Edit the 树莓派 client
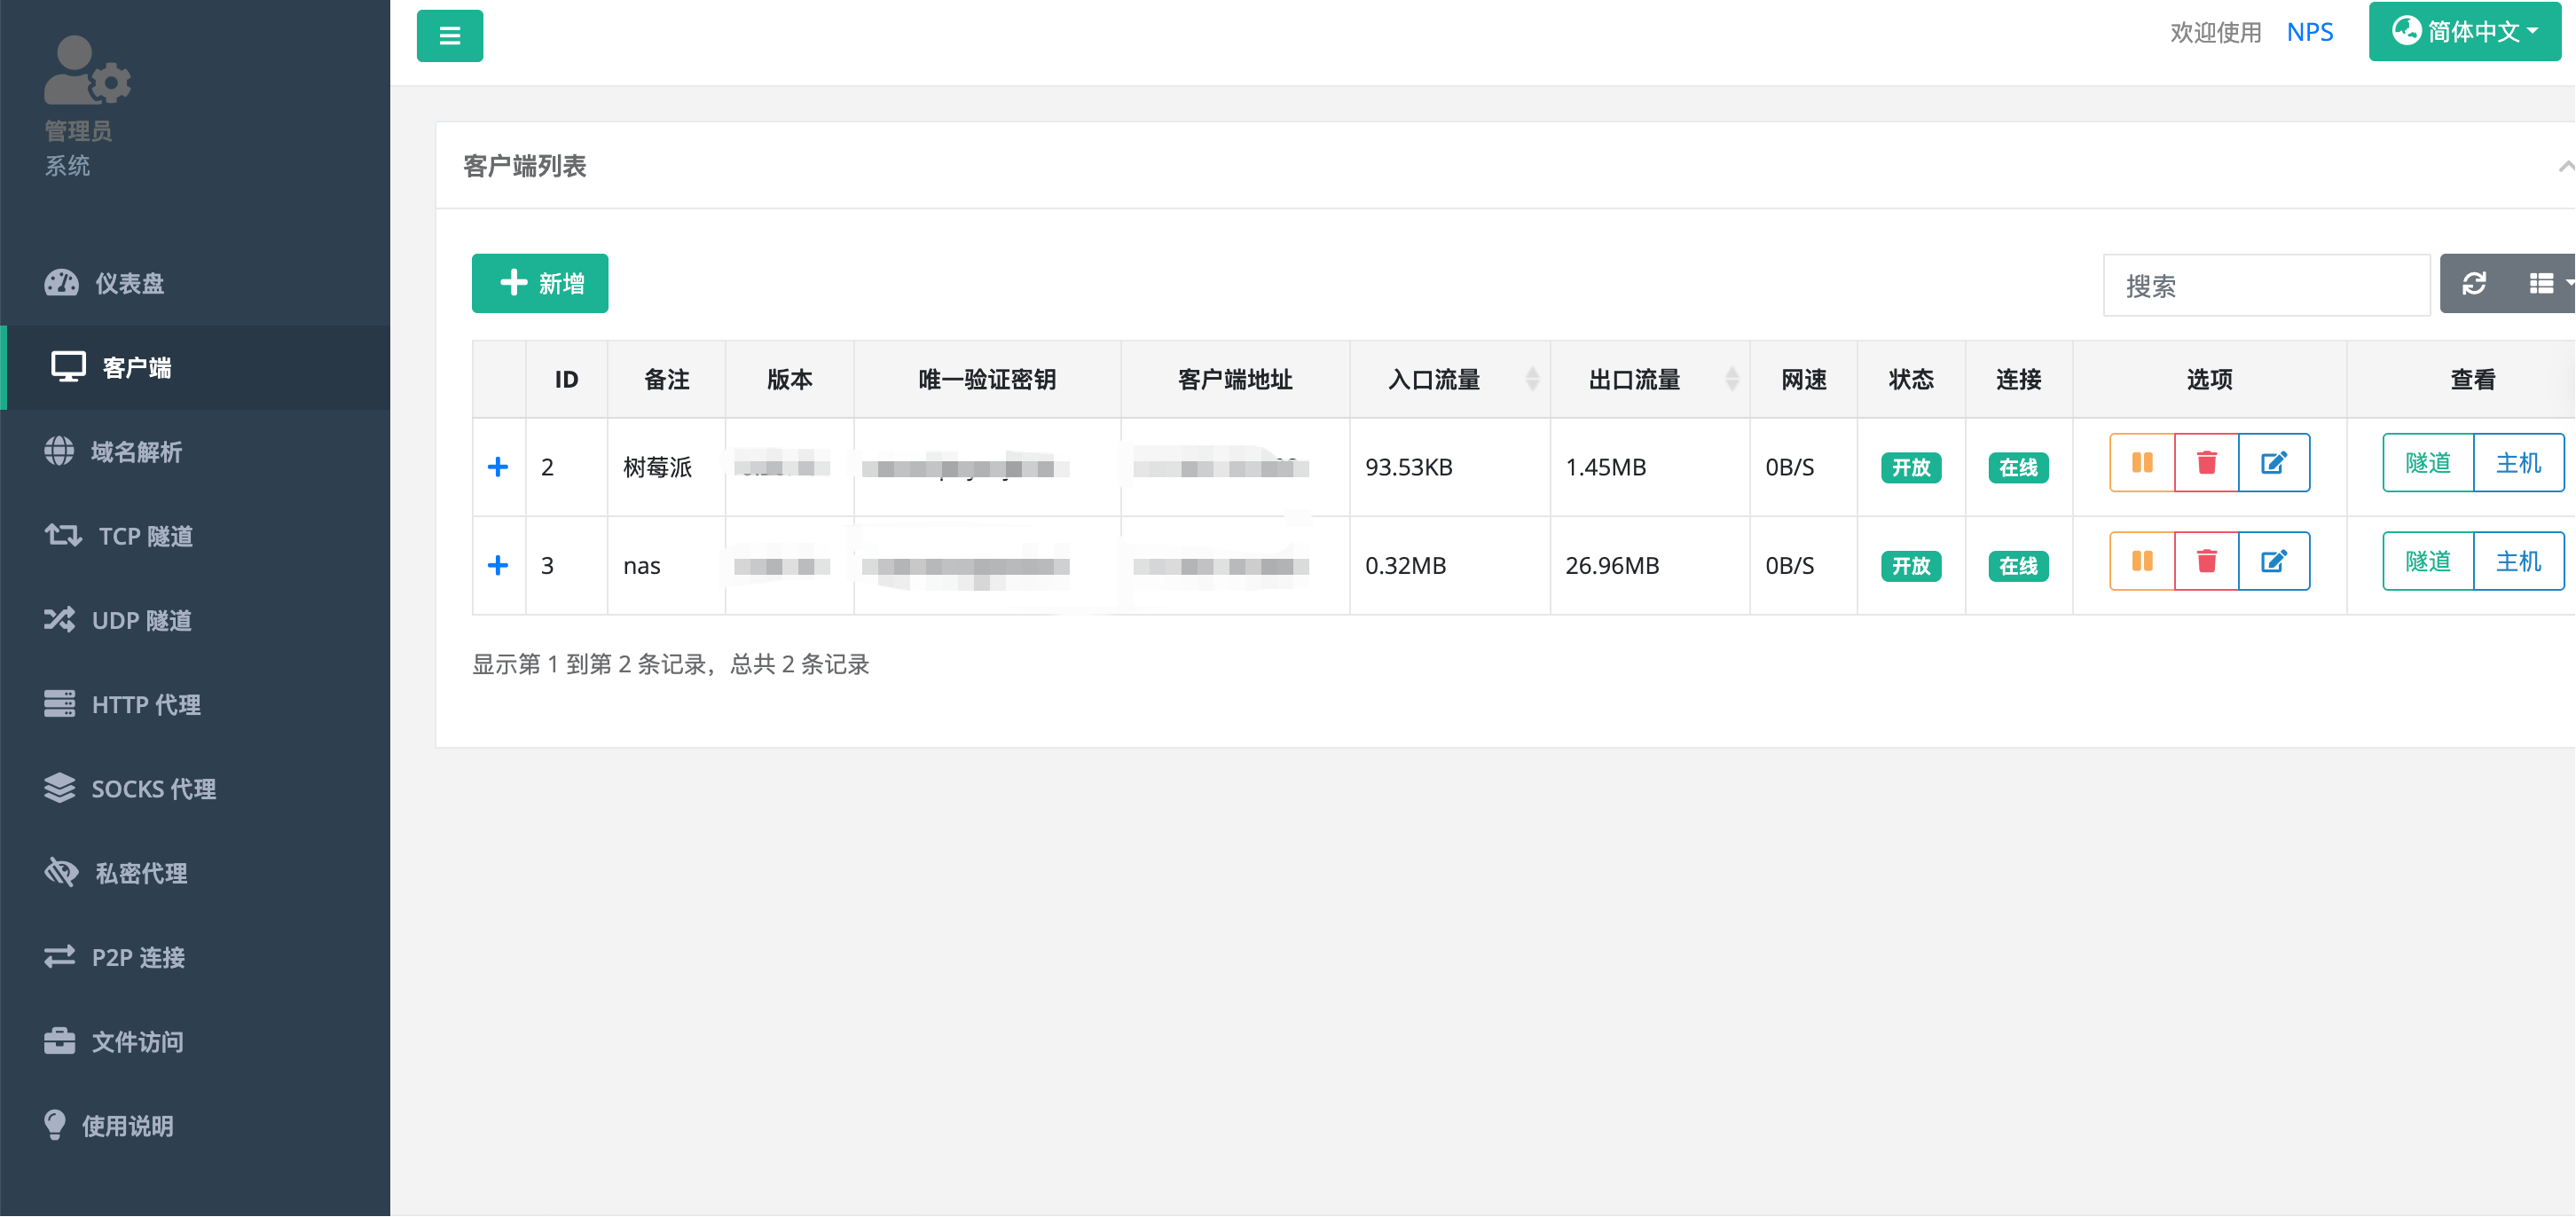Viewport: 2576px width, 1217px height. [x=2273, y=462]
